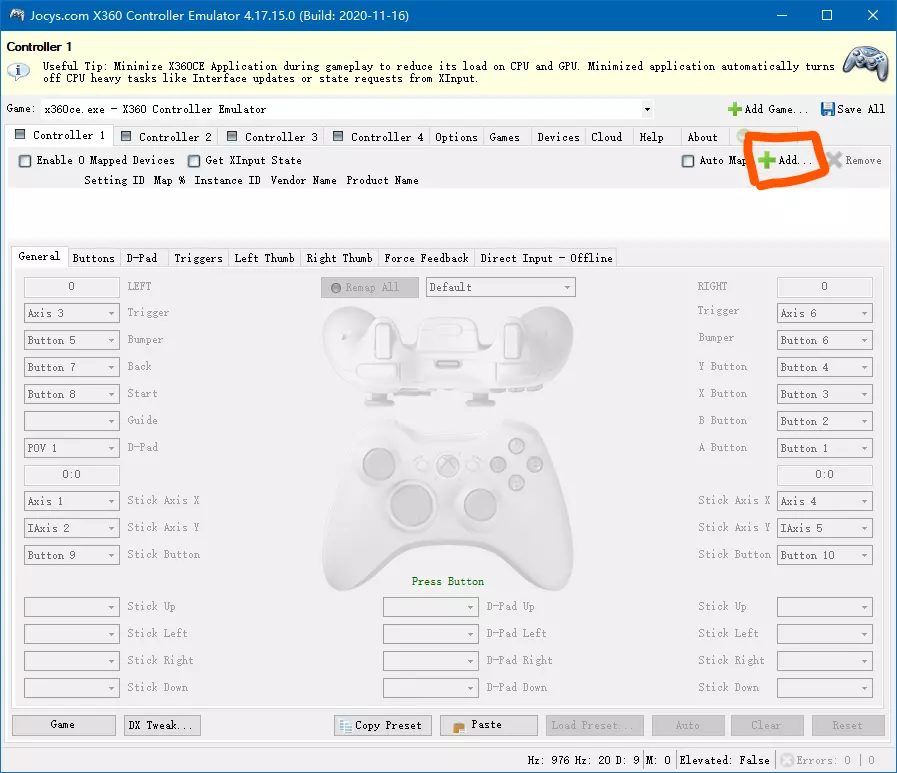Open right Stick Button 10 dropdown
This screenshot has height=773, width=897.
824,555
